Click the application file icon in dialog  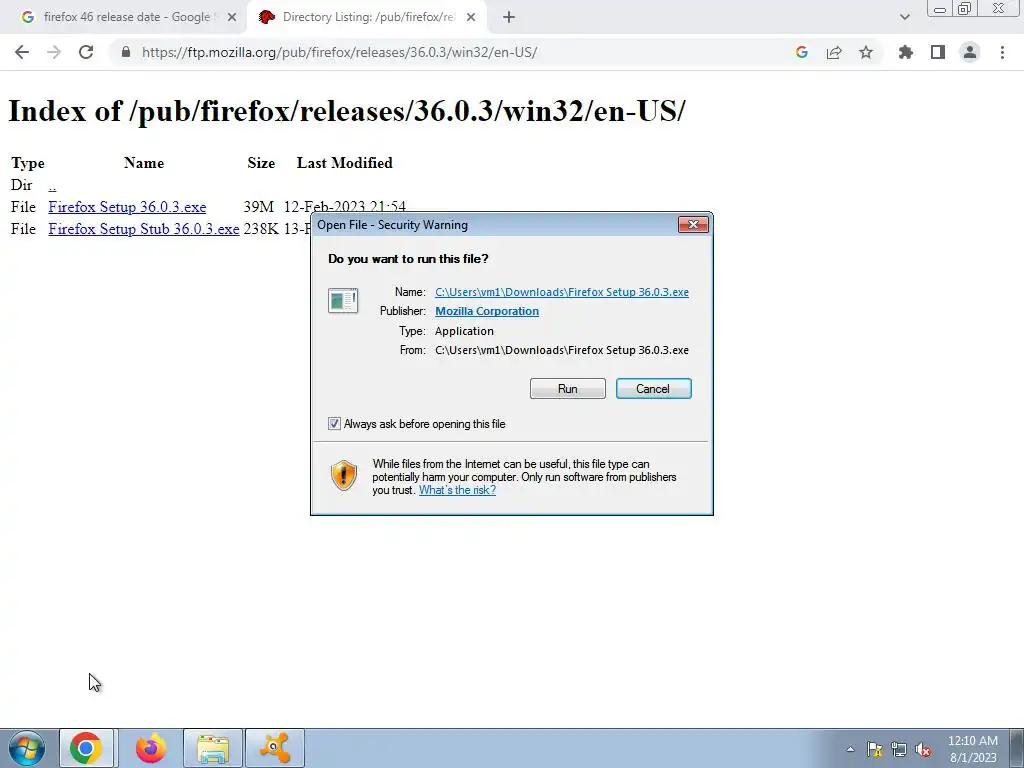[343, 301]
